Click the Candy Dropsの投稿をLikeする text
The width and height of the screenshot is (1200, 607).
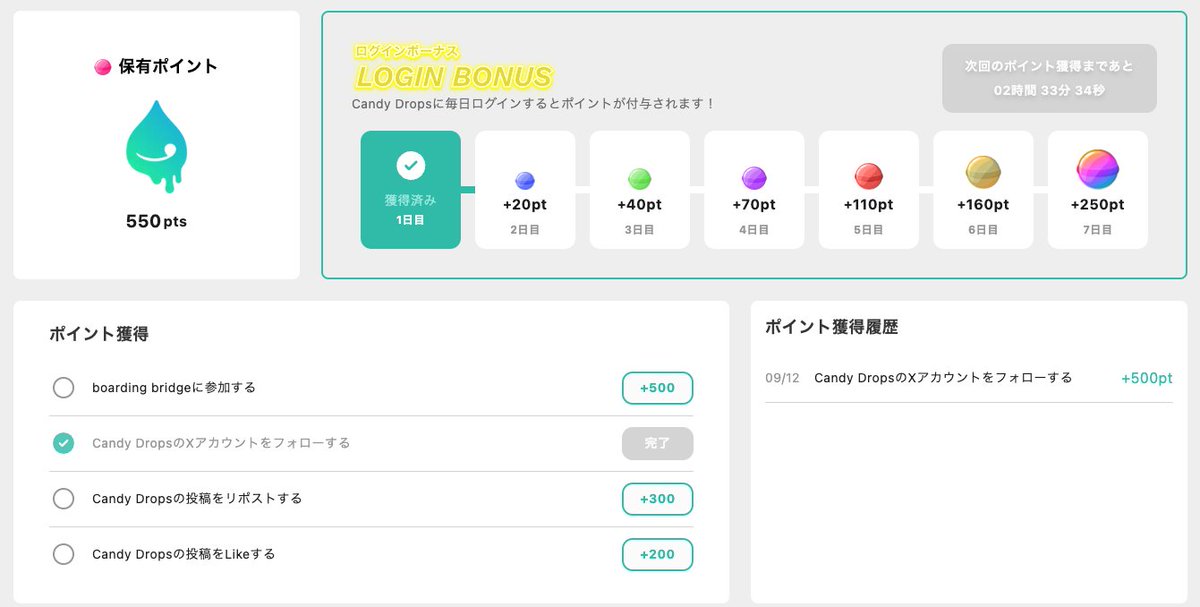point(184,554)
